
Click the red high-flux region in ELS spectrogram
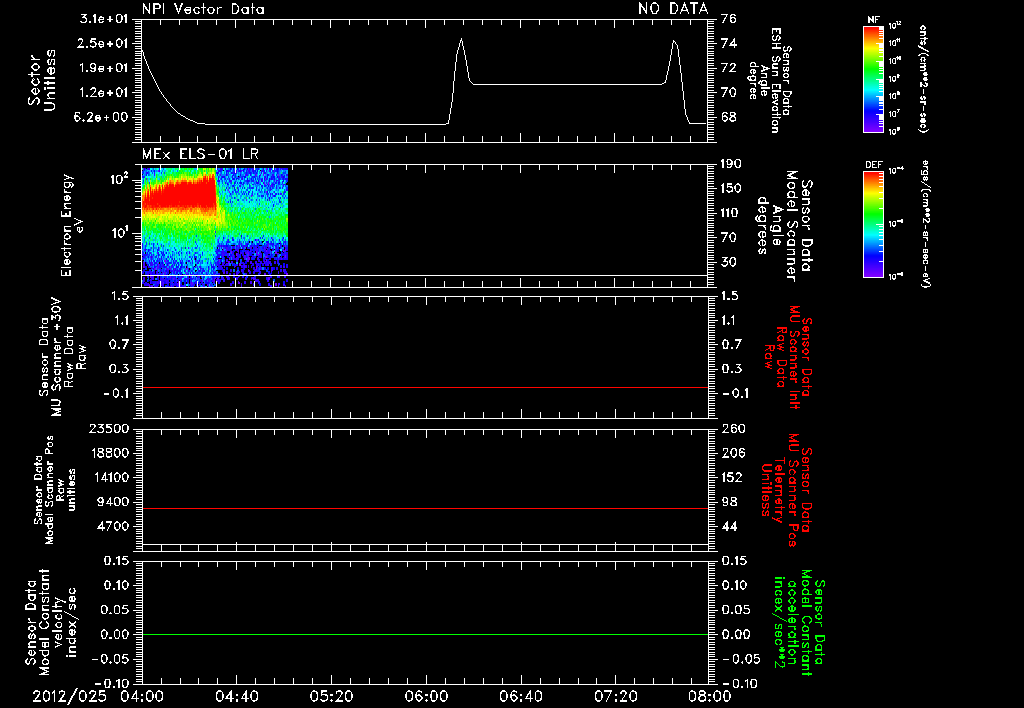180,193
